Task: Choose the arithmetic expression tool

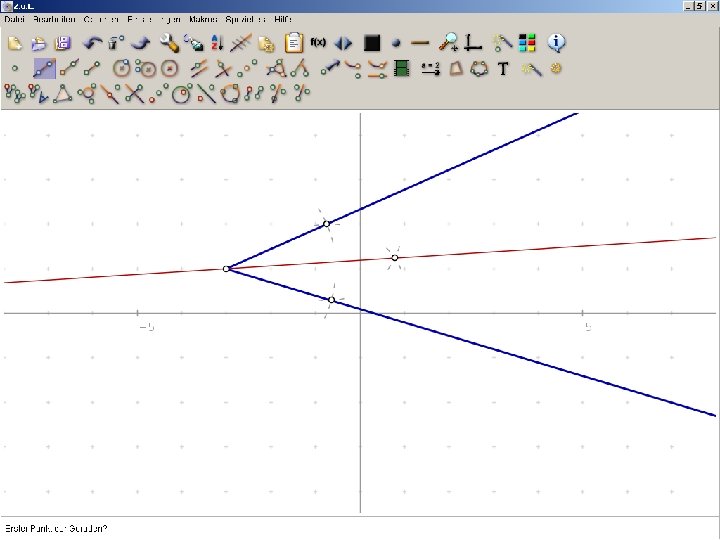Action: [x=430, y=68]
